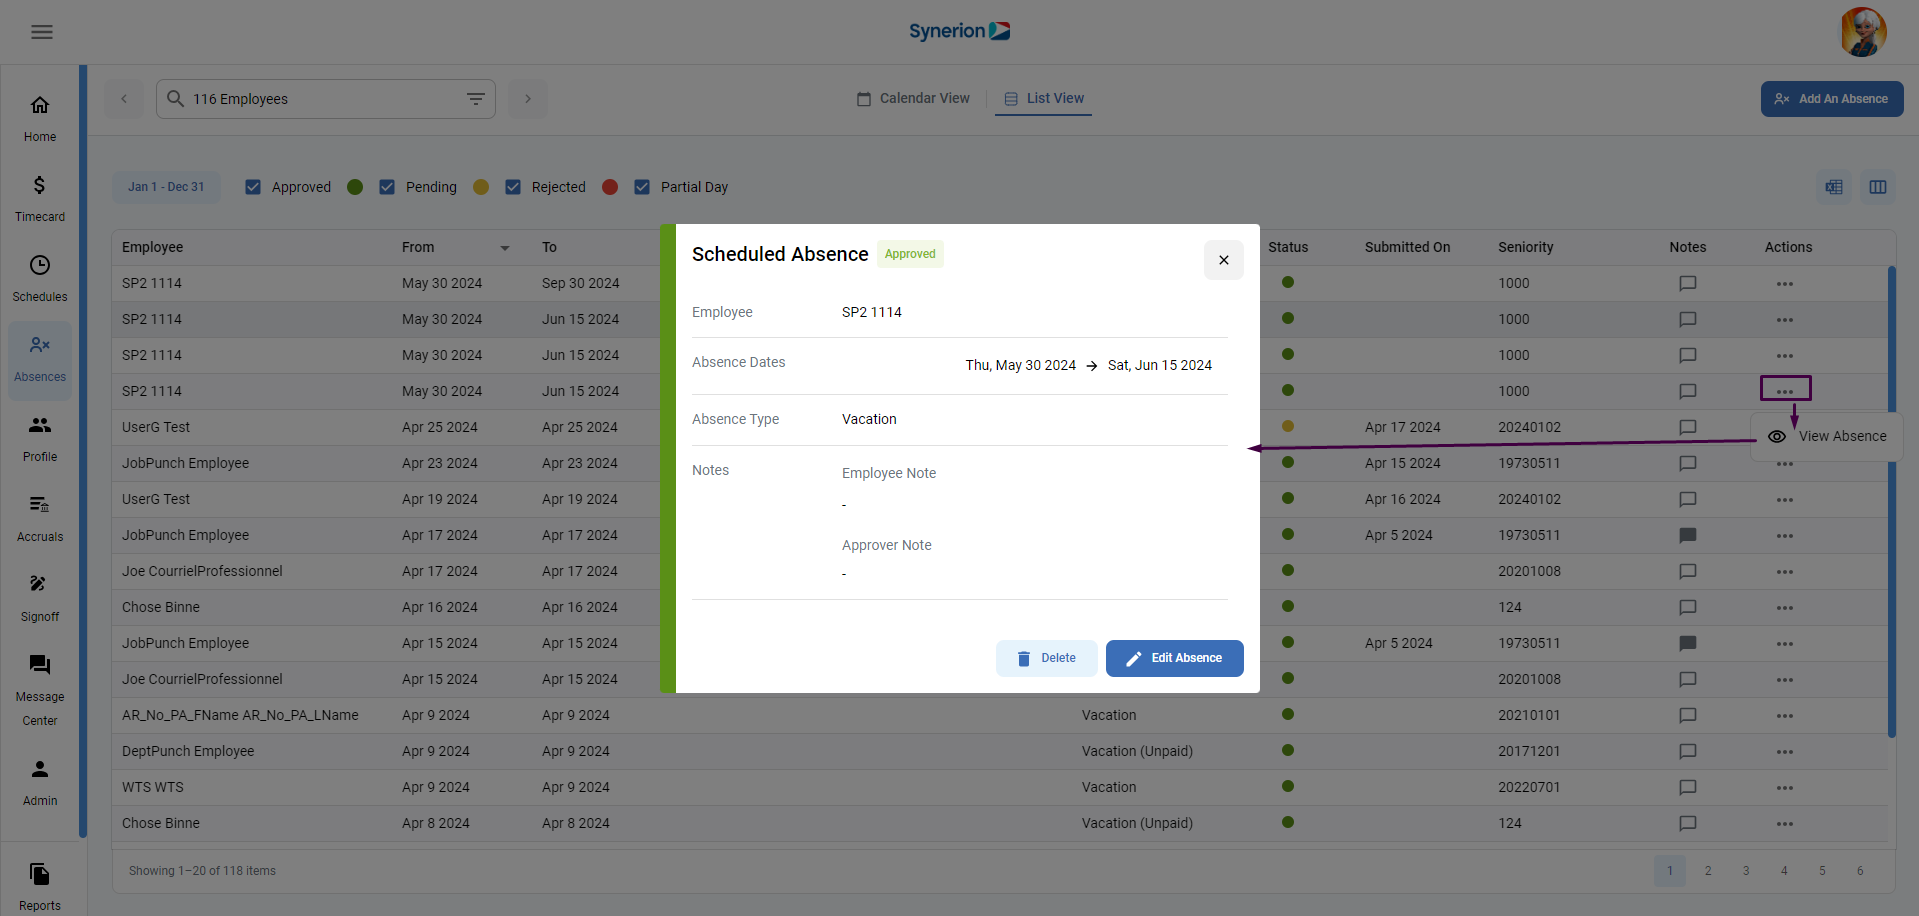The image size is (1919, 916).
Task: Open Schedules from the sidebar
Action: pyautogui.click(x=40, y=279)
